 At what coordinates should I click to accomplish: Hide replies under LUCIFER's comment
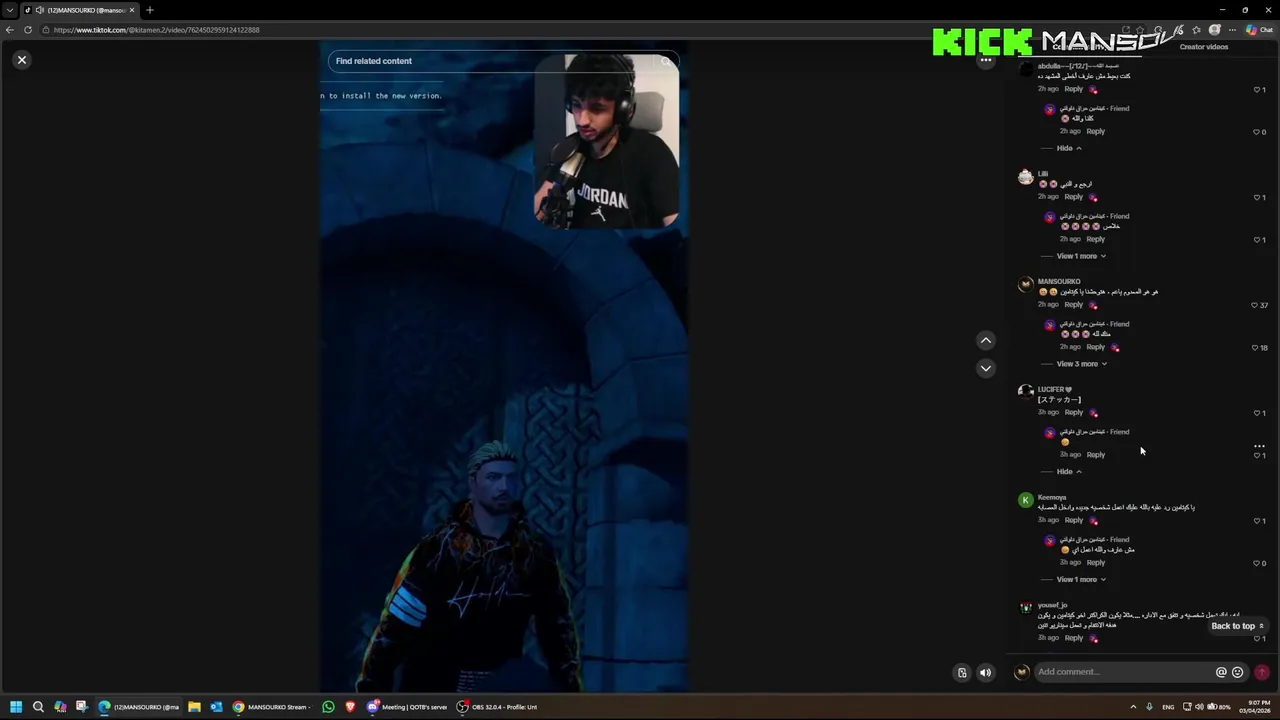(1069, 472)
